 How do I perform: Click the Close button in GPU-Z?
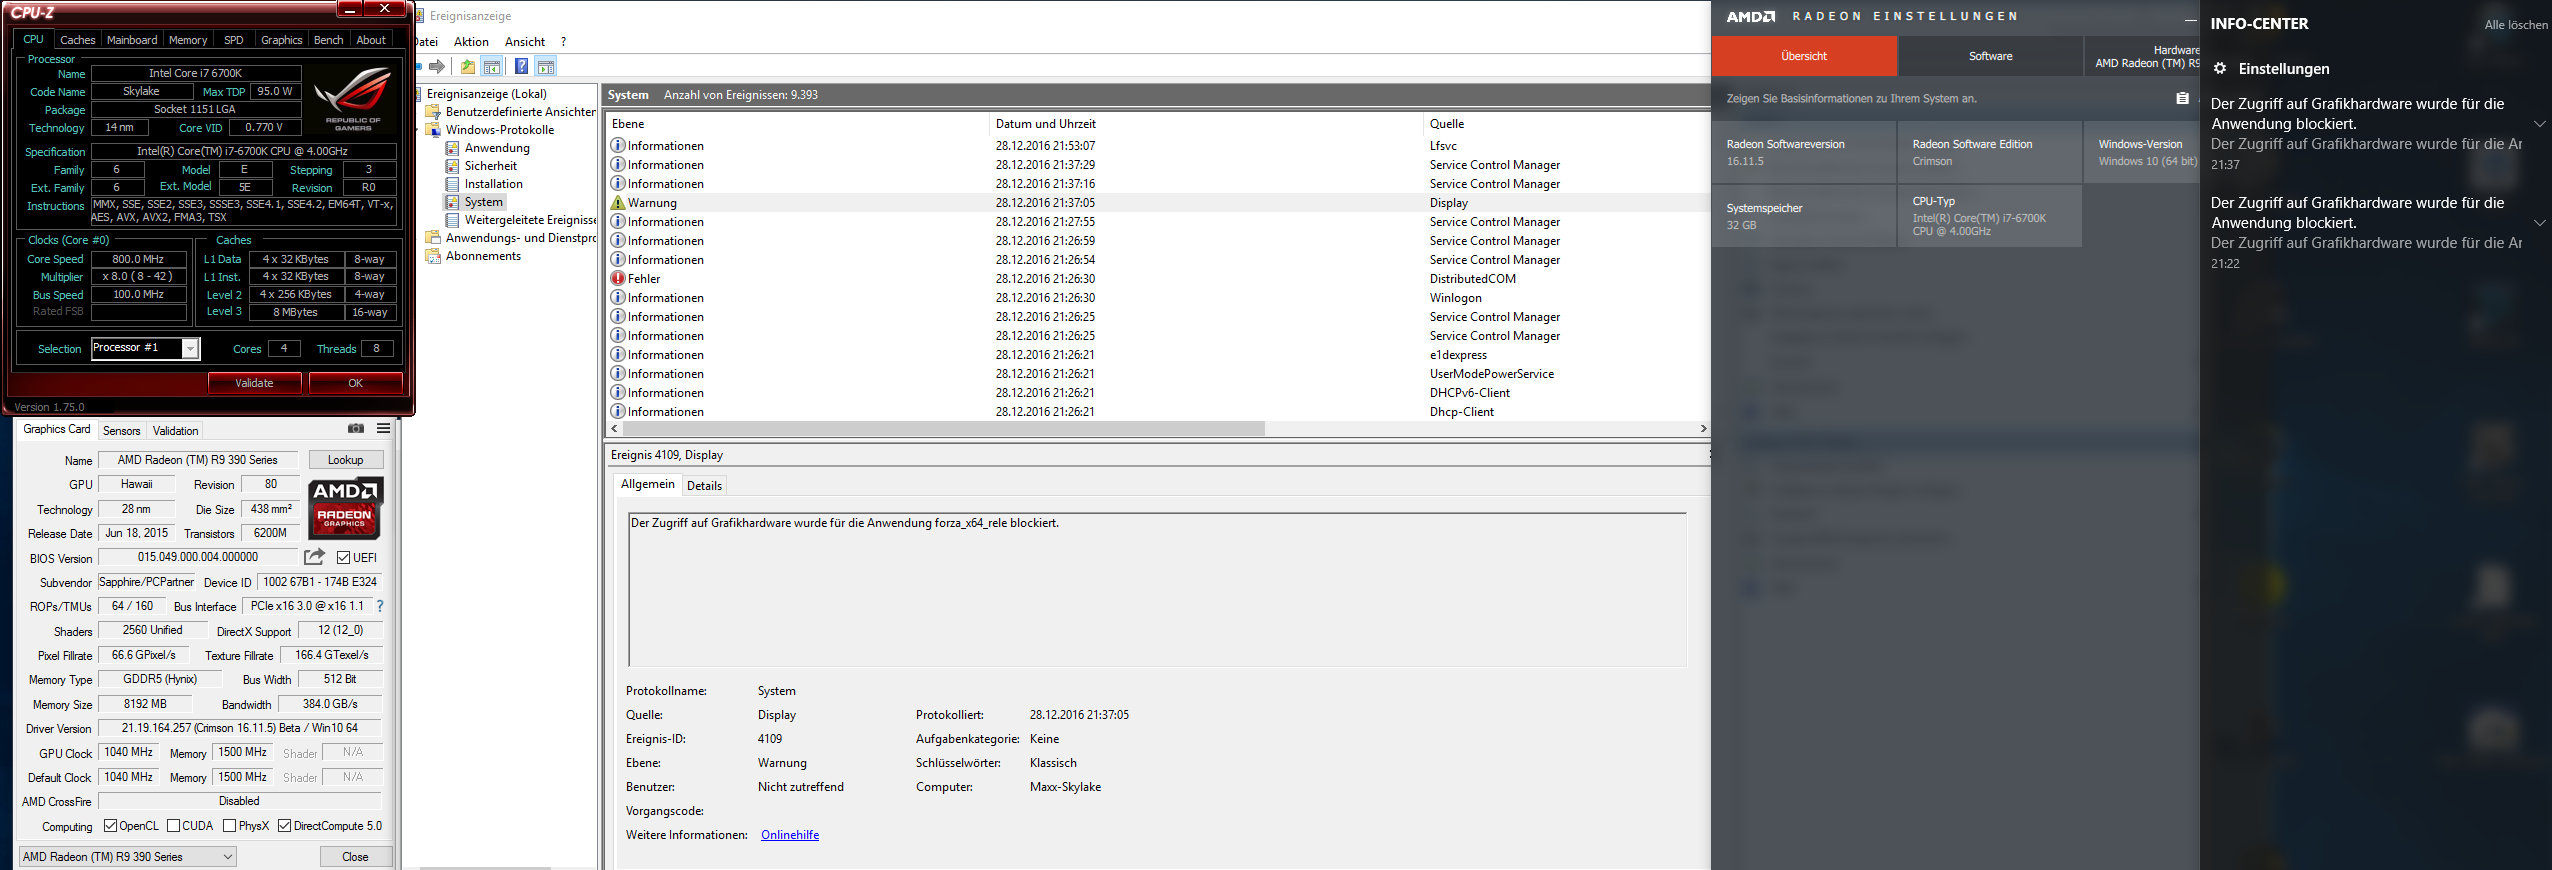tap(355, 857)
